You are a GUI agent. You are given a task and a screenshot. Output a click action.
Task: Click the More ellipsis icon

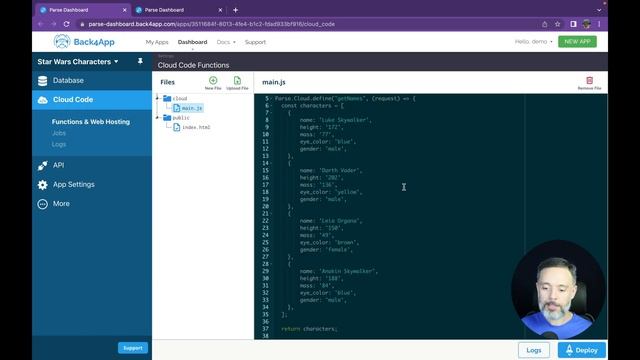[x=42, y=204]
